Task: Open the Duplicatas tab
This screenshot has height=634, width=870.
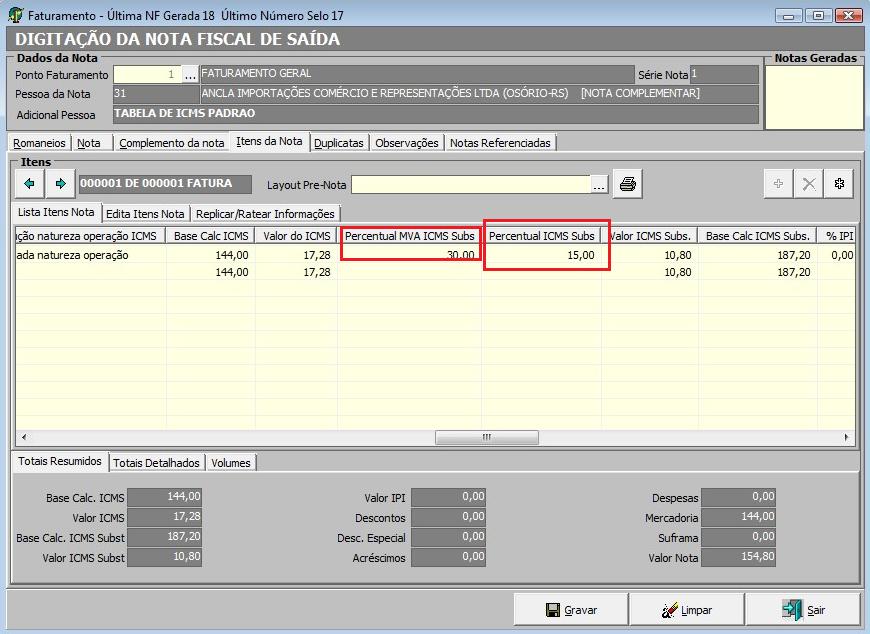Action: (x=338, y=143)
